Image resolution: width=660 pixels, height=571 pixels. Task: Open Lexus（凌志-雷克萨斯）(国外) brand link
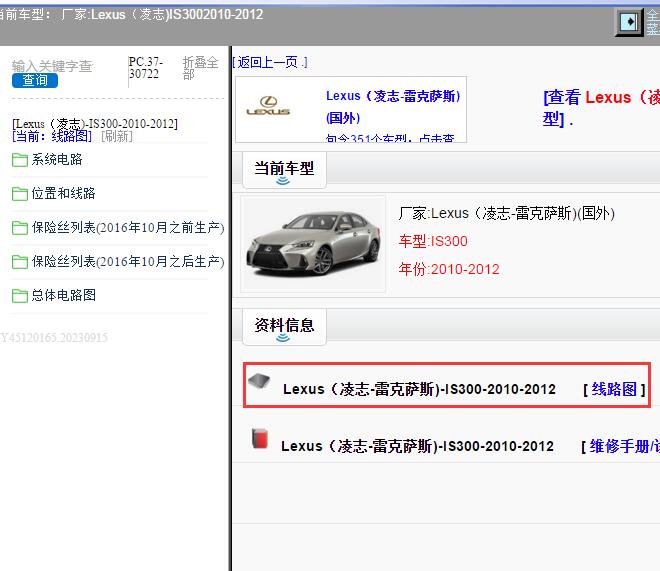[393, 107]
